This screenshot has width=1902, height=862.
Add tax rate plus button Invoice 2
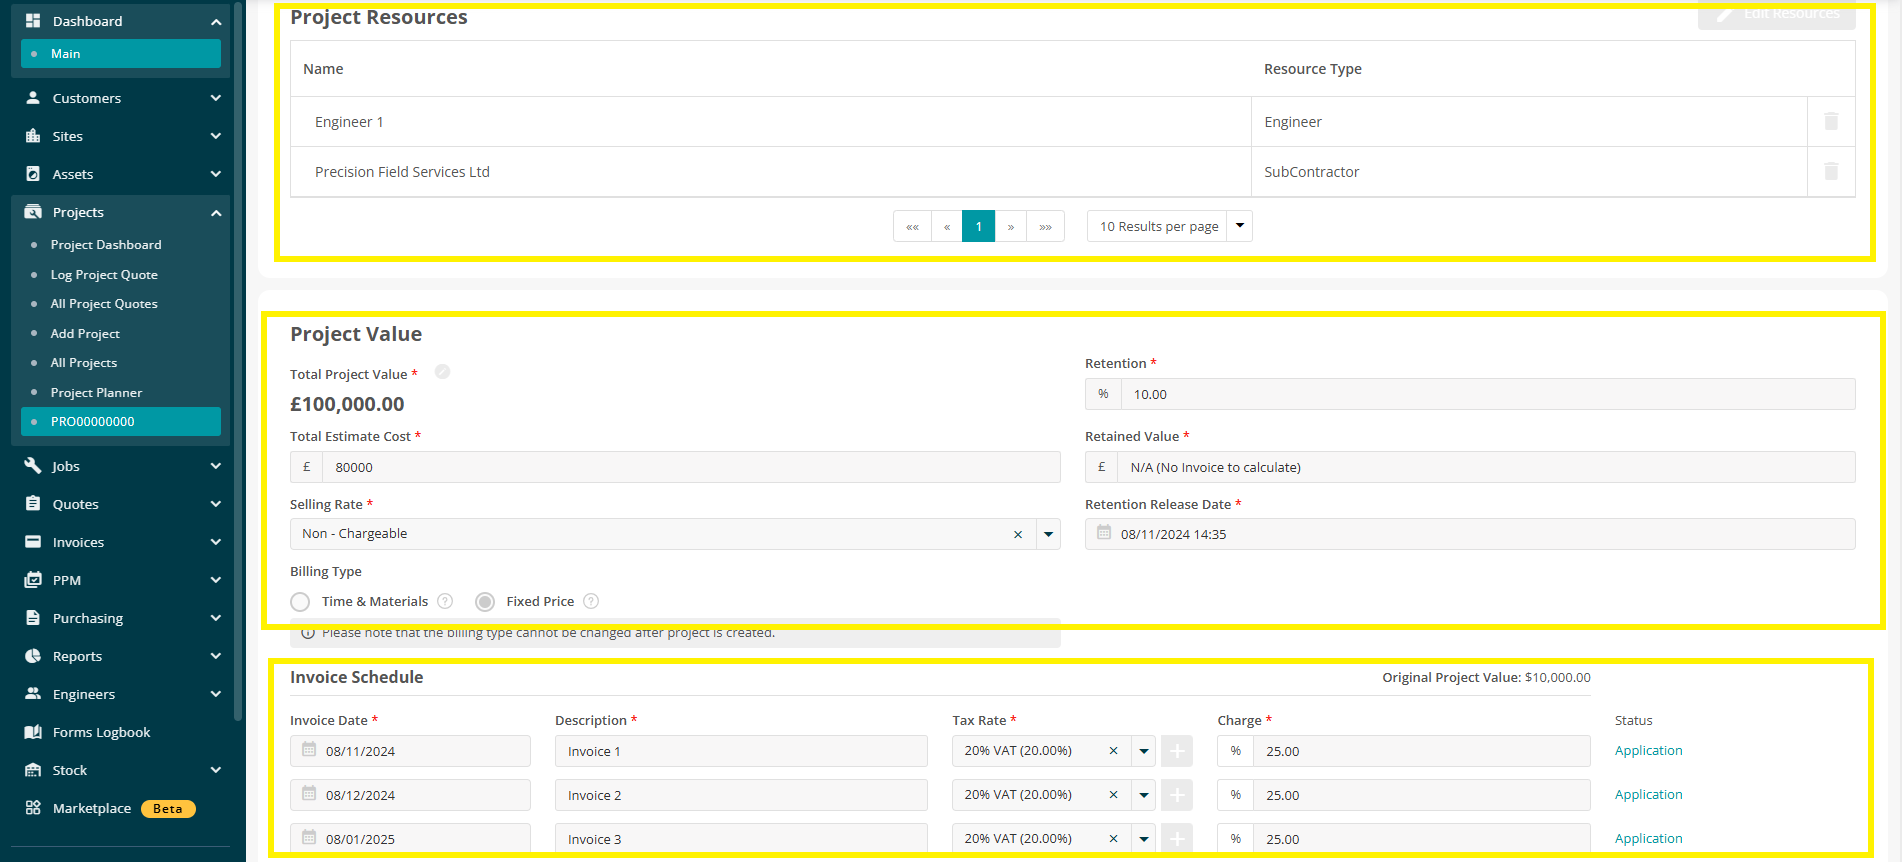pyautogui.click(x=1177, y=795)
